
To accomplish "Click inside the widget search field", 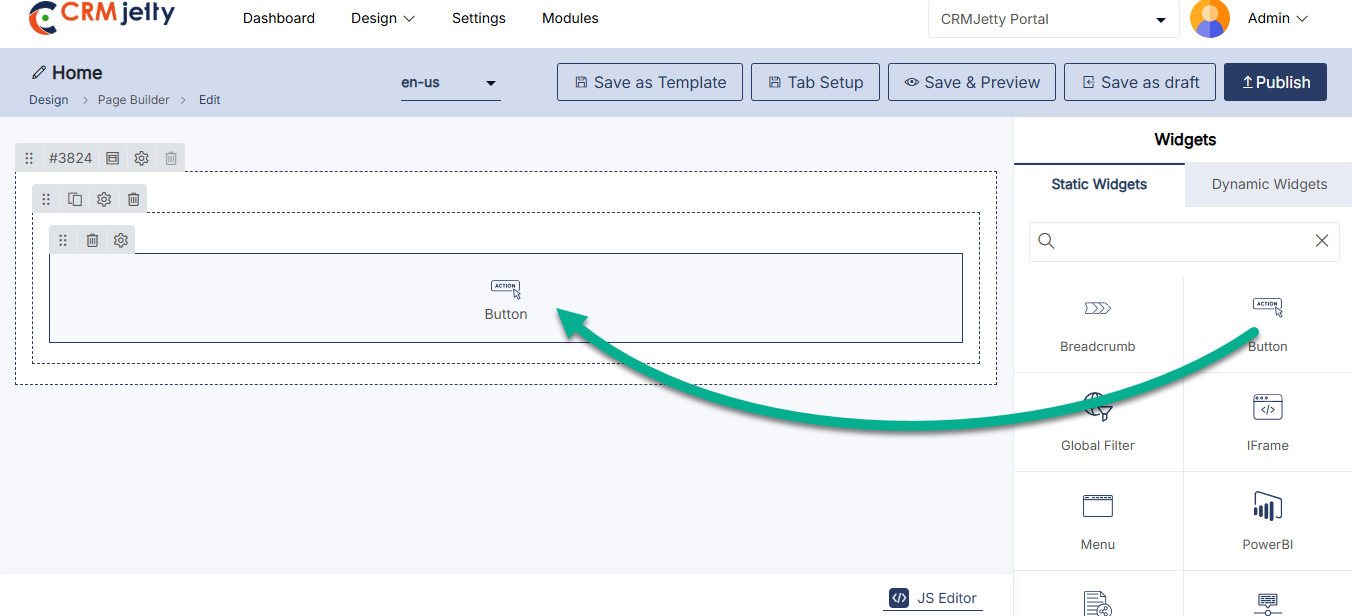I will click(1180, 241).
